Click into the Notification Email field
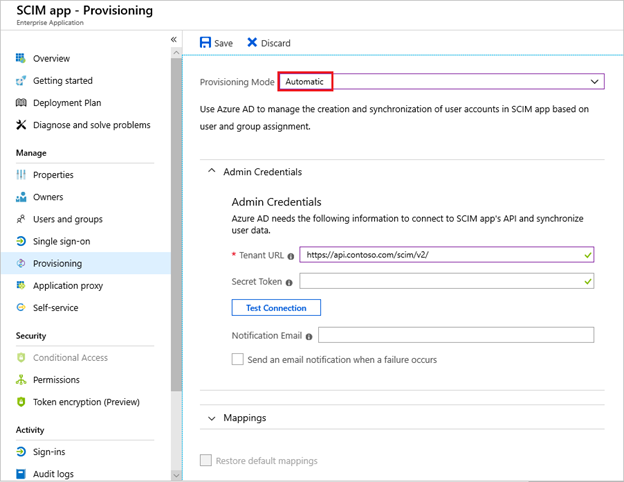The height and width of the screenshot is (482, 624). (456, 335)
